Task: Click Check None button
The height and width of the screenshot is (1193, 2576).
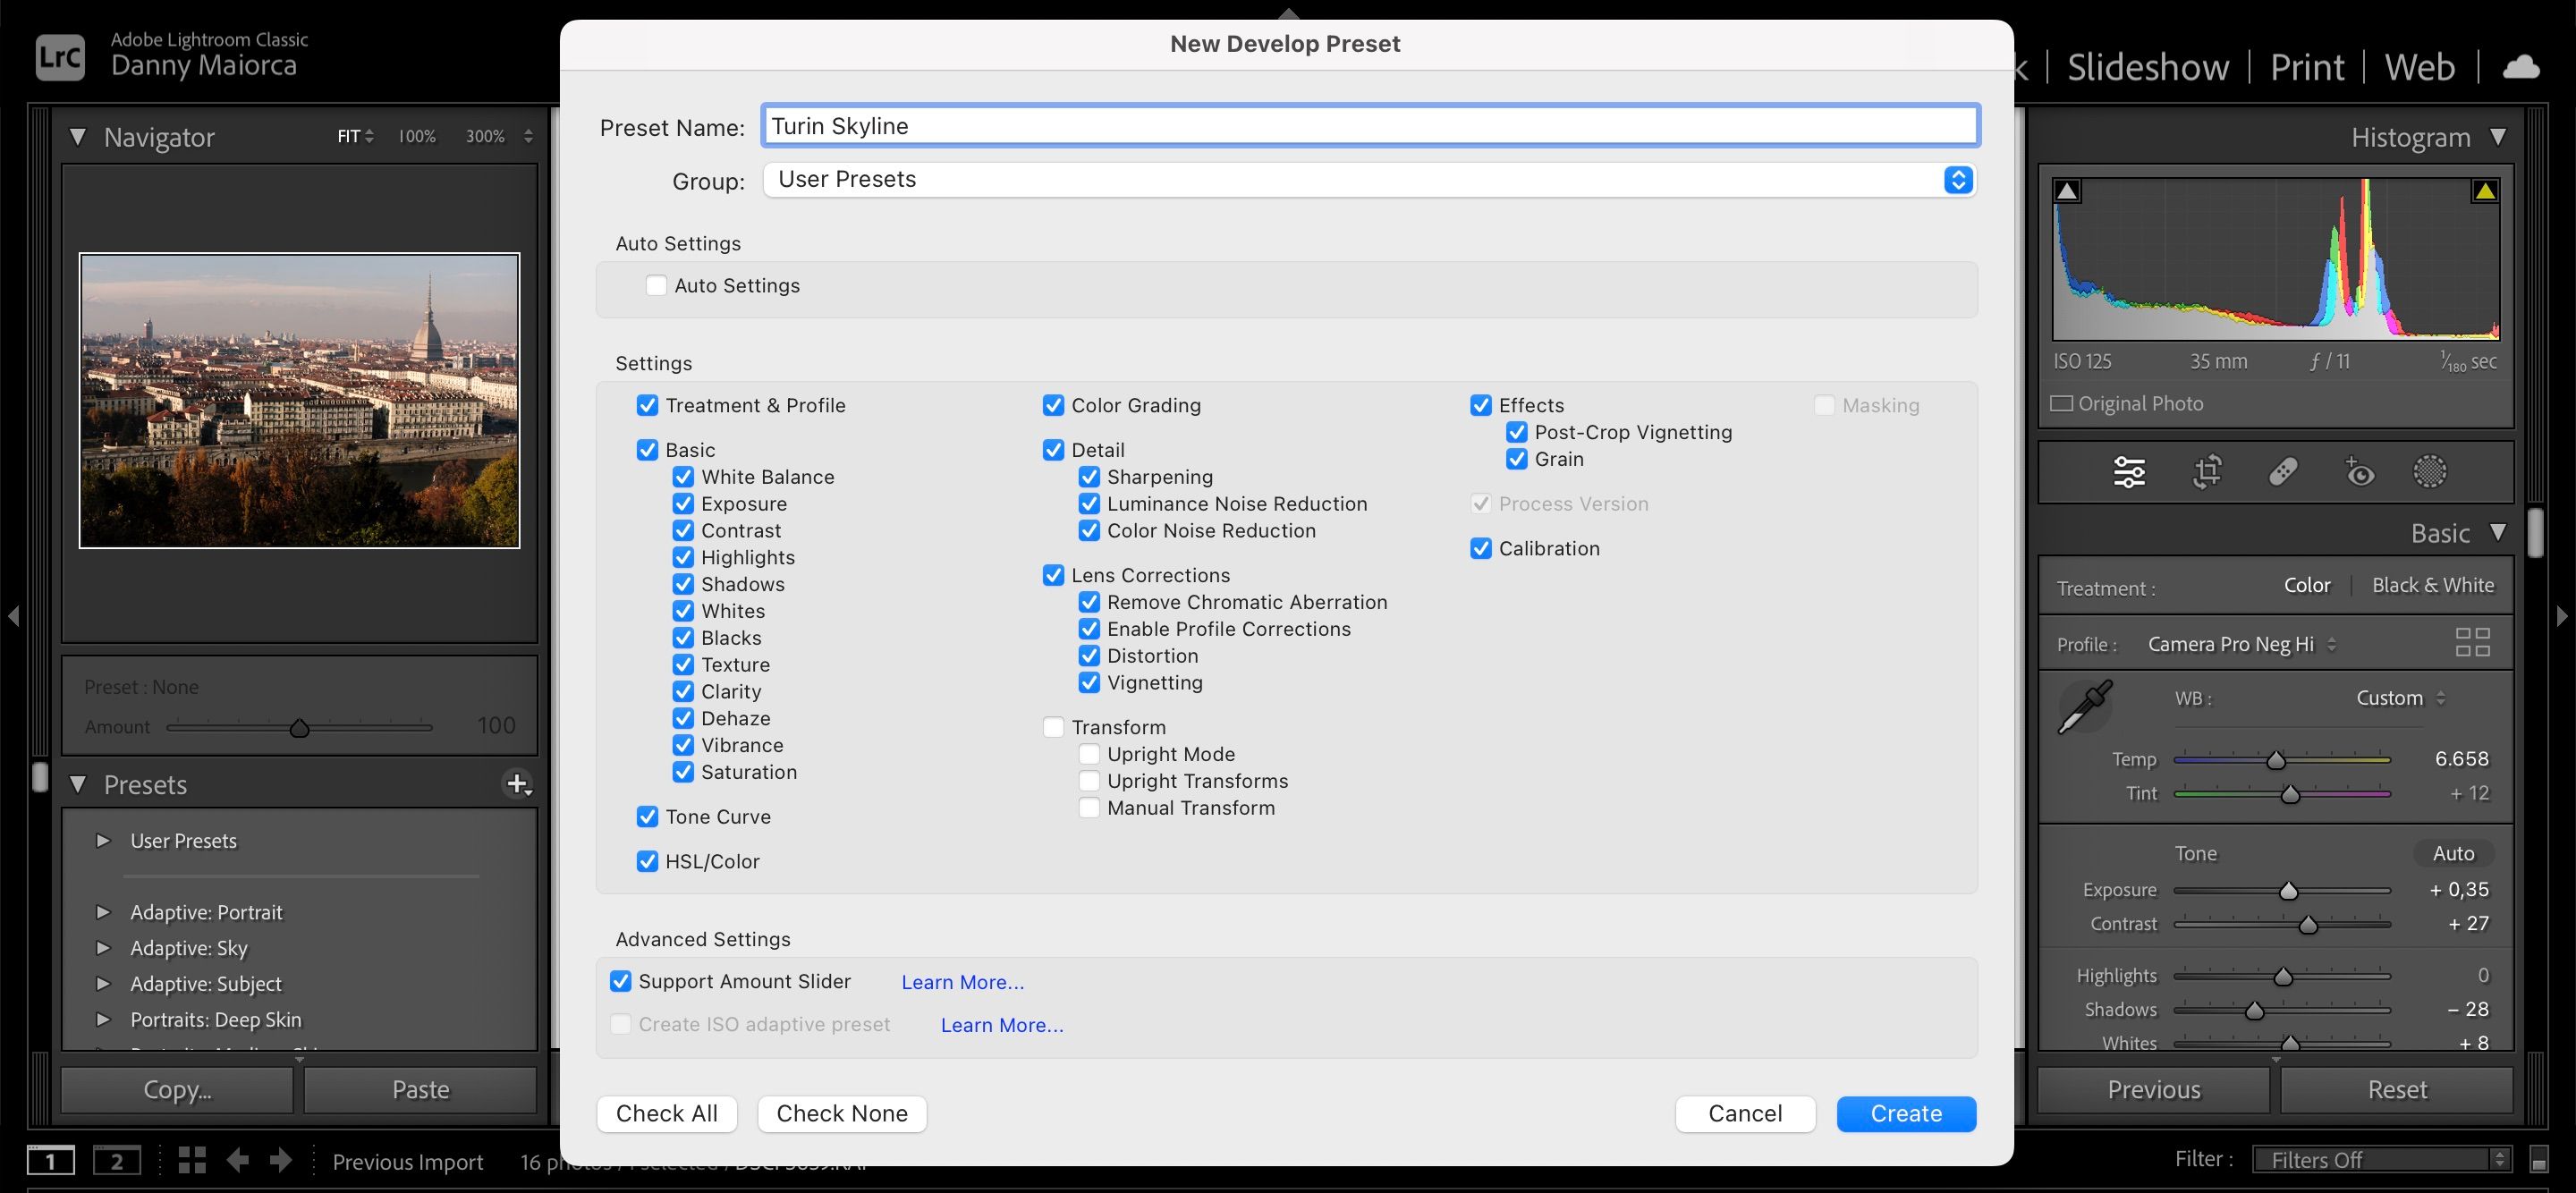Action: [x=841, y=1113]
